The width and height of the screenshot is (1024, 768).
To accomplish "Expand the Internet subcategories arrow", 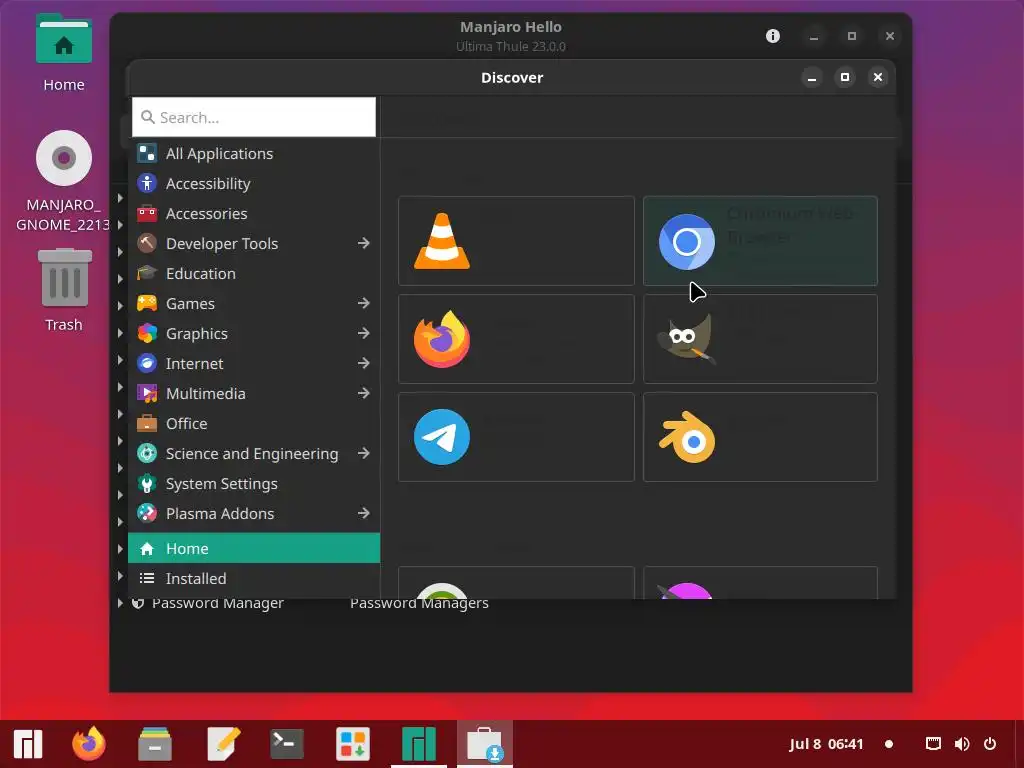I will click(x=364, y=364).
